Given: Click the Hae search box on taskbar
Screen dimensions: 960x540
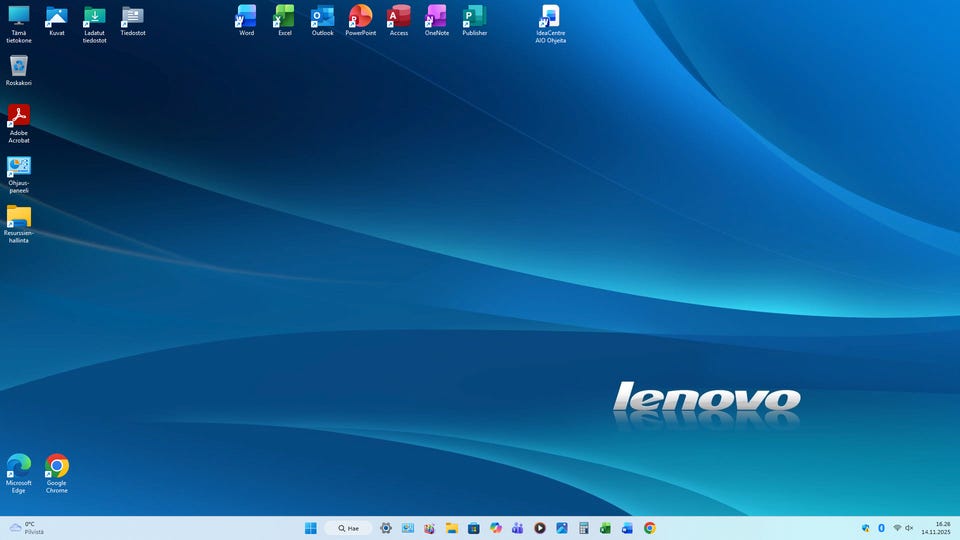Looking at the screenshot, I should (348, 528).
